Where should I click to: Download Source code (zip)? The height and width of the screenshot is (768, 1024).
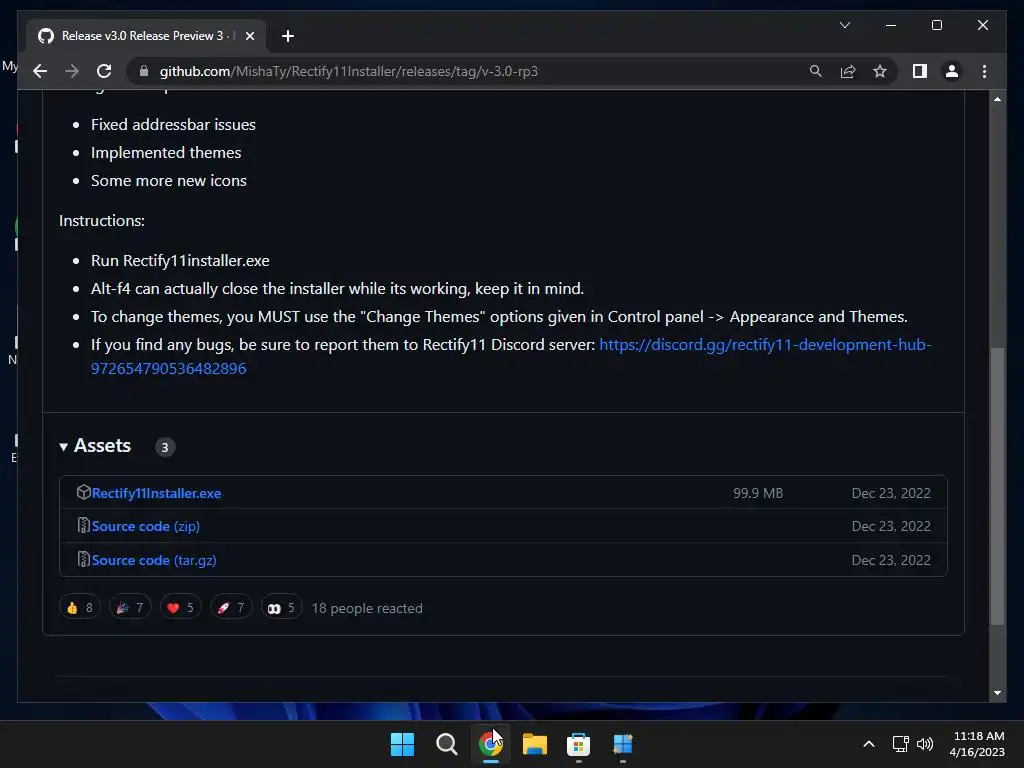[x=146, y=526]
